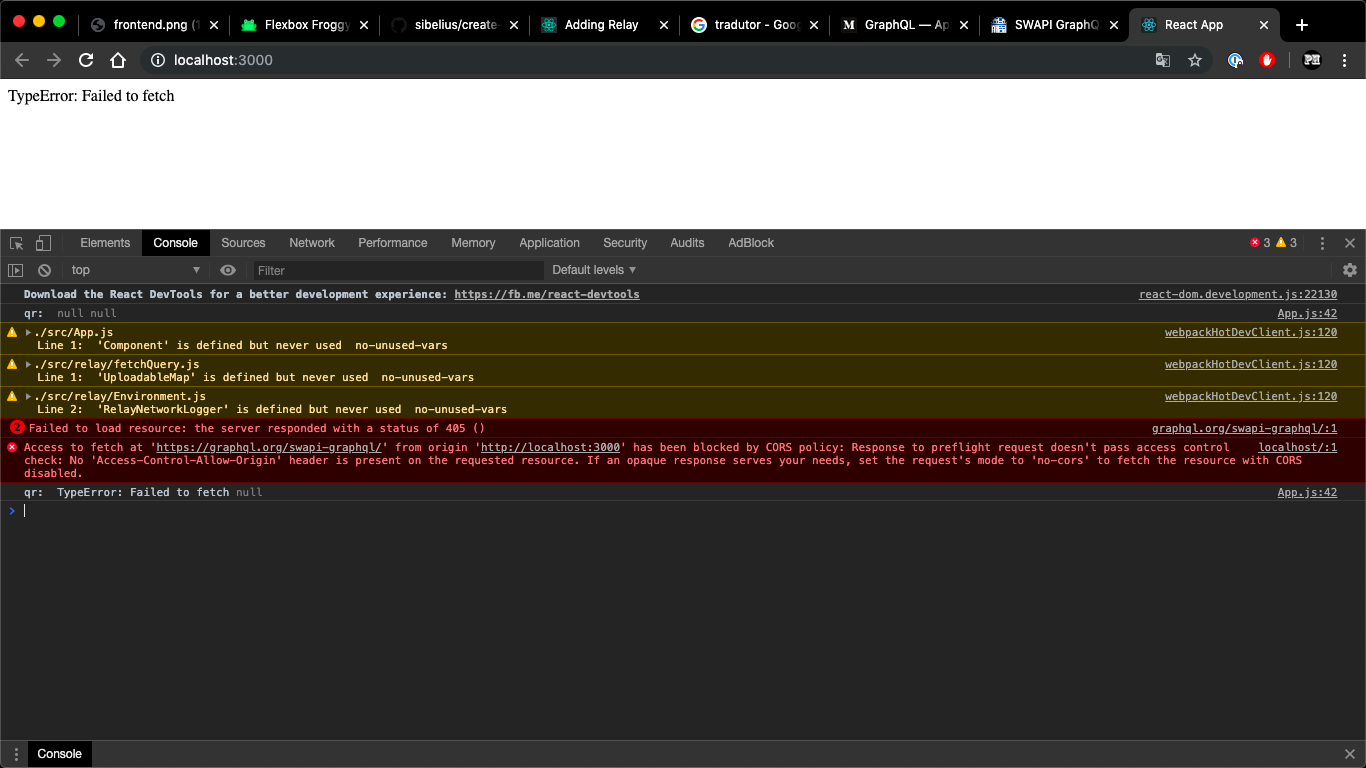Expand the ./src/relay/fetchQuery.js warning
This screenshot has height=768, width=1366.
click(x=29, y=364)
